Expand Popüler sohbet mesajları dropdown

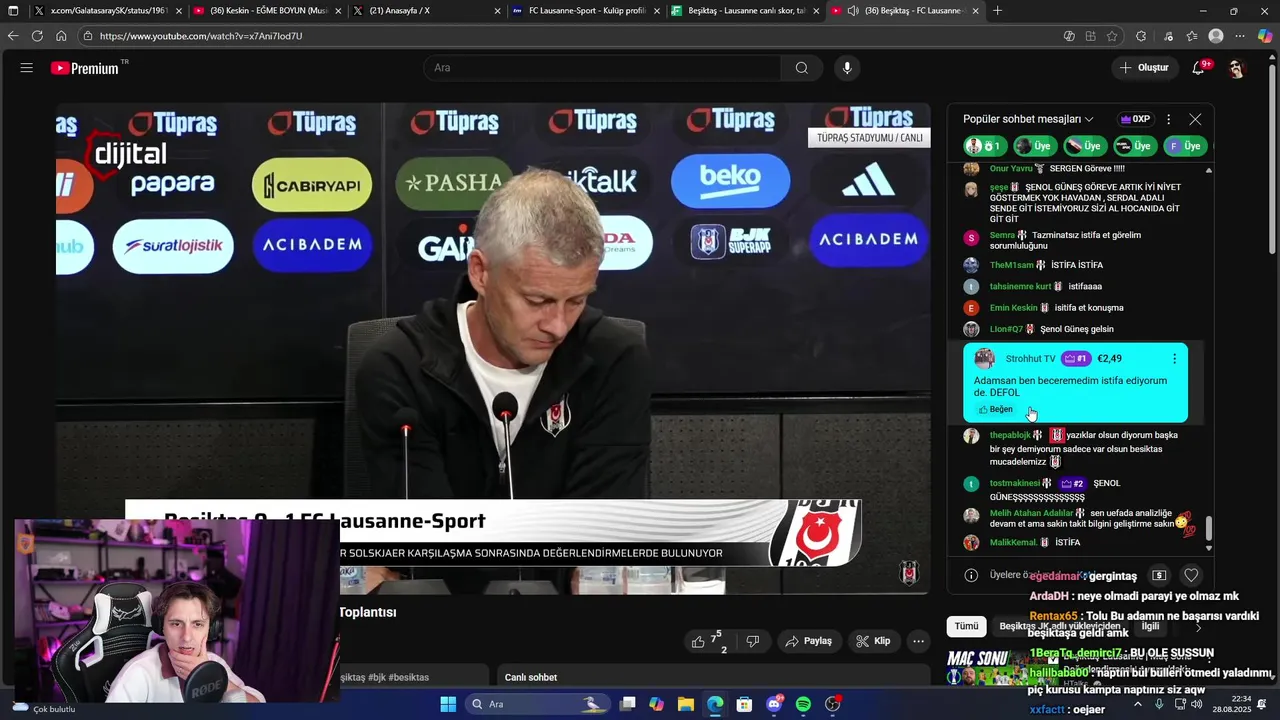point(1028,119)
